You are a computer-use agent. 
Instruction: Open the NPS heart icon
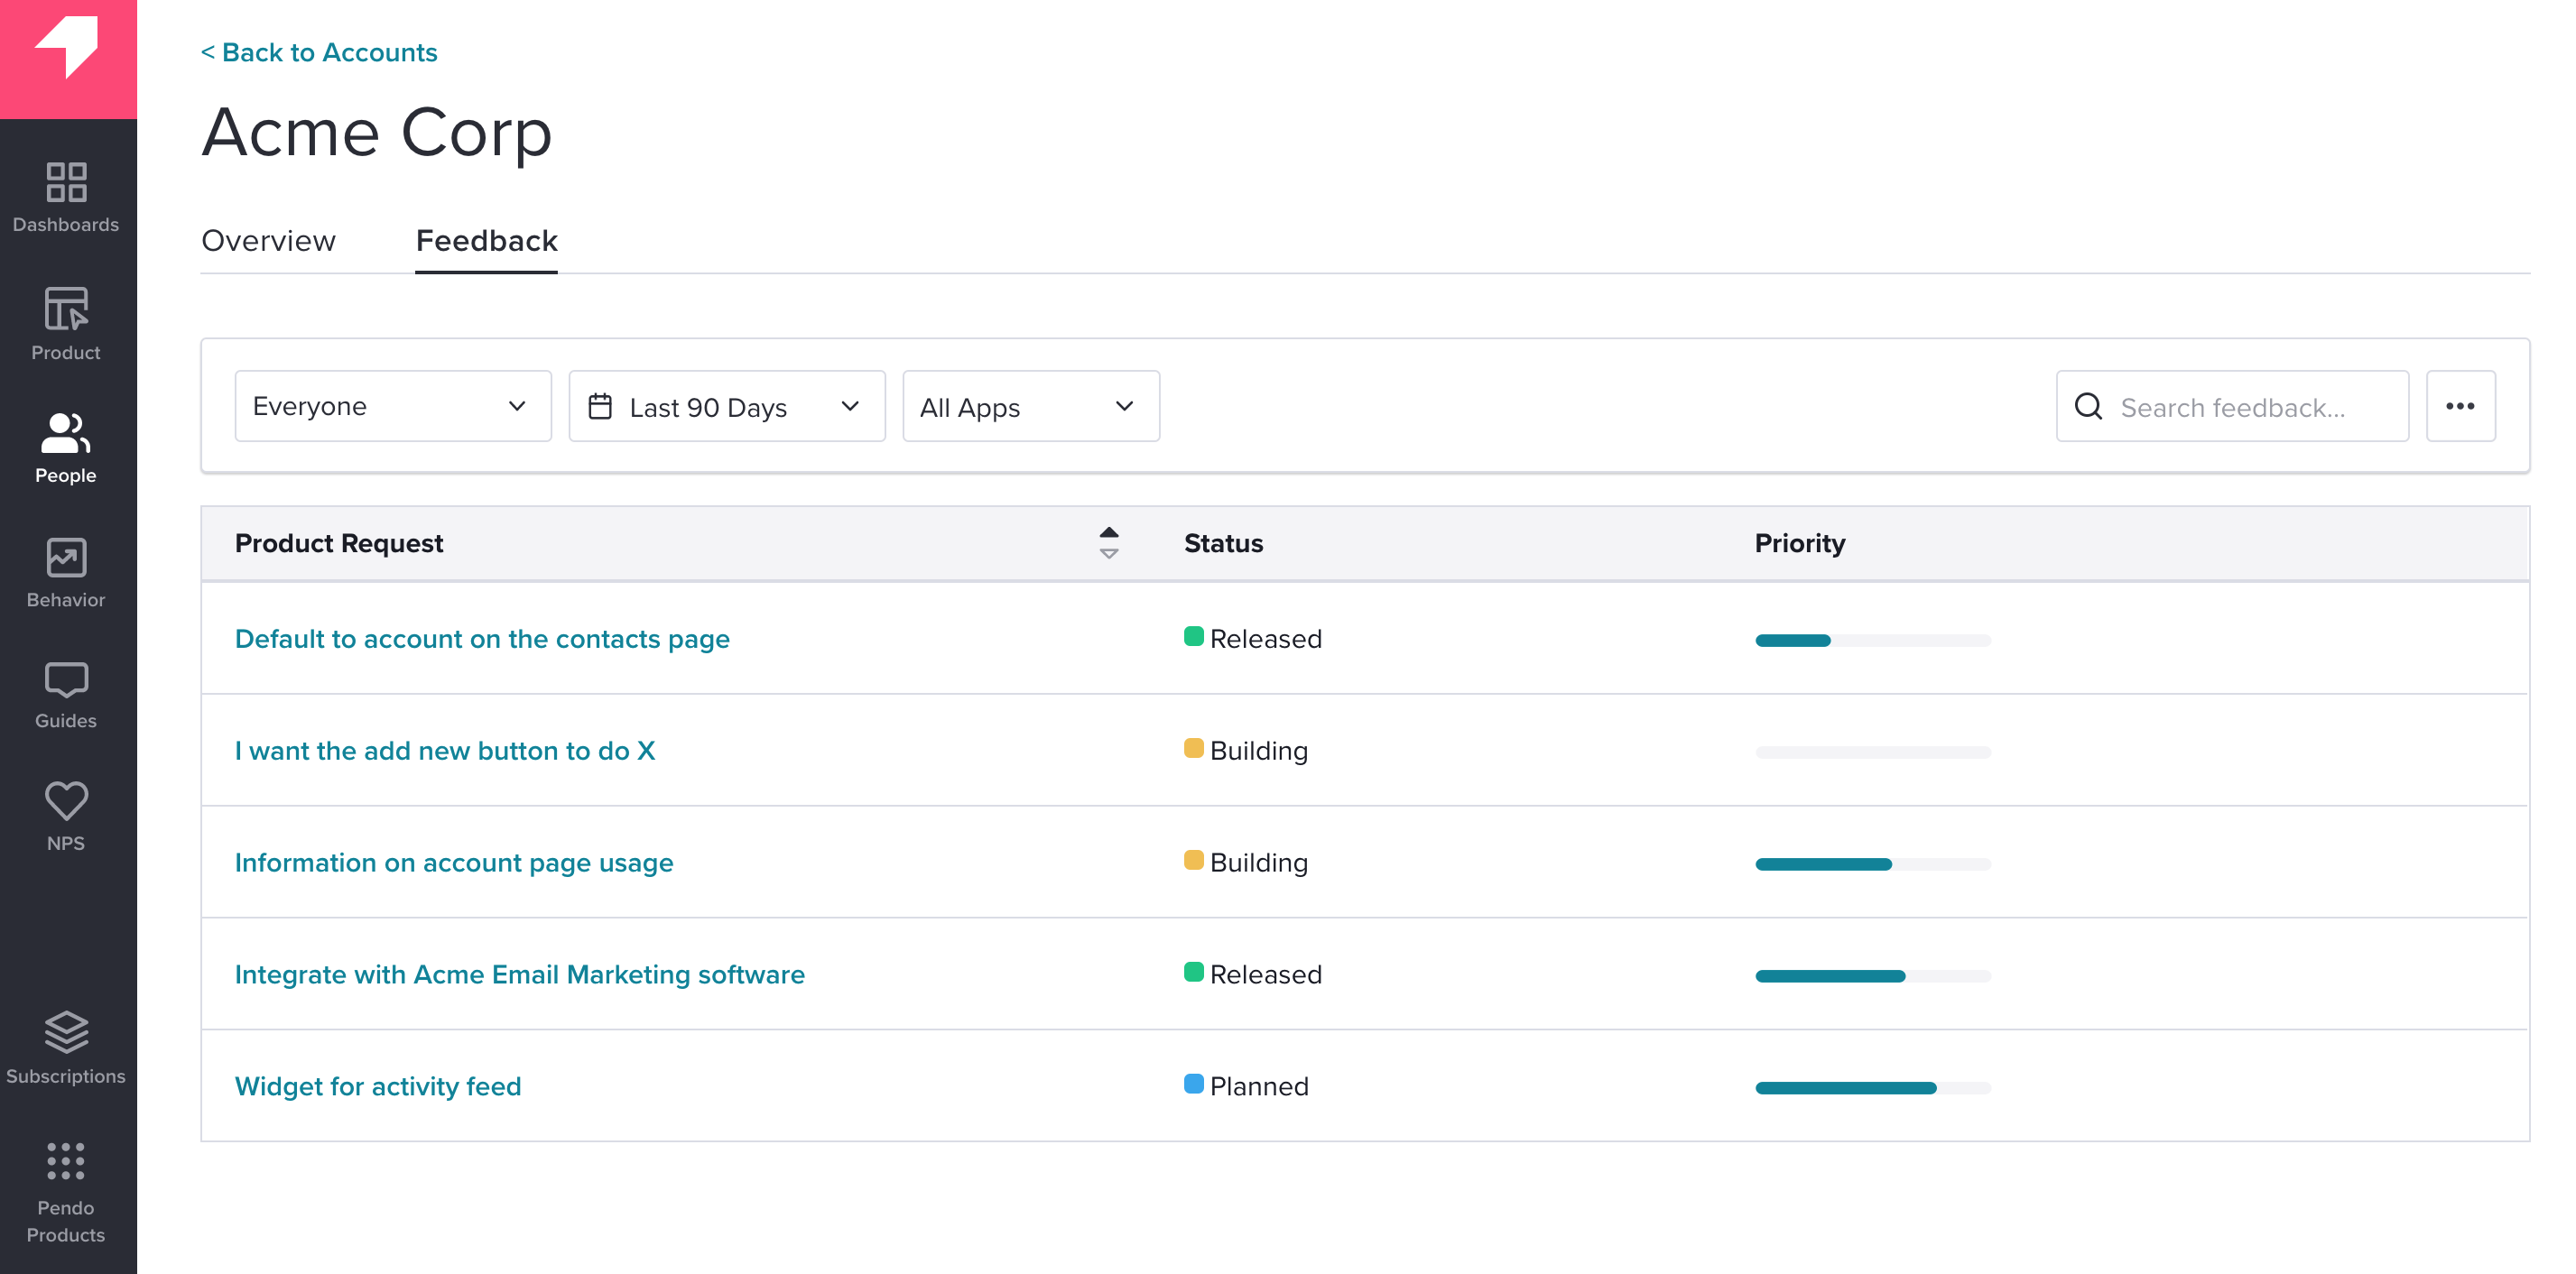(x=66, y=801)
